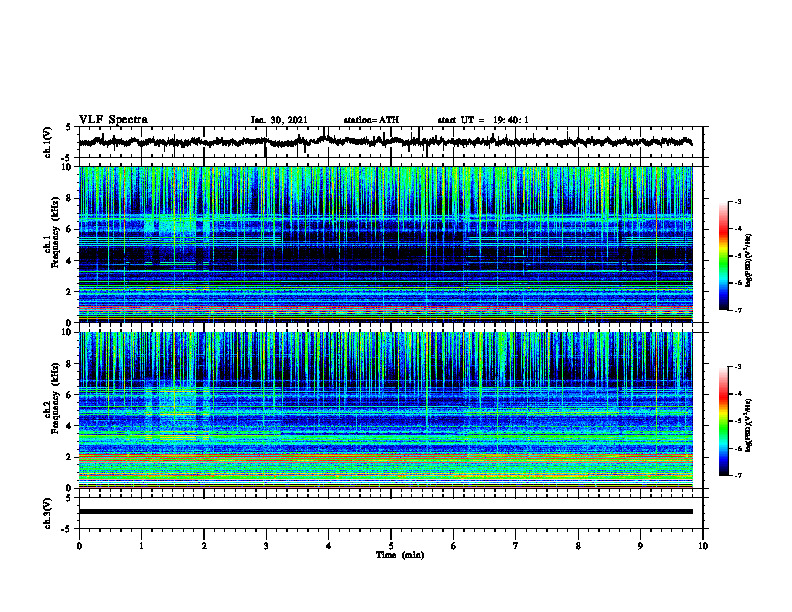
Task: Click time axis tick label "10"
Action: click(703, 546)
